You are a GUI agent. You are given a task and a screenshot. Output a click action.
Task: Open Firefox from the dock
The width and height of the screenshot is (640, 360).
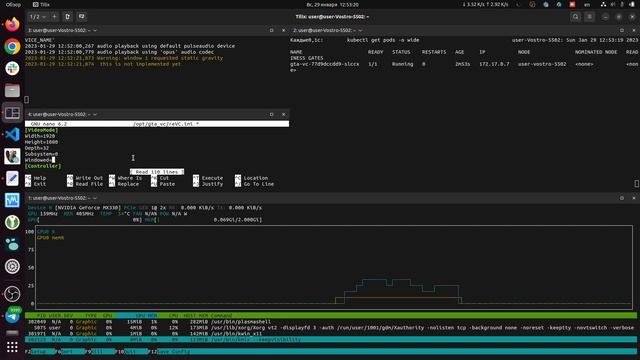click(12, 24)
